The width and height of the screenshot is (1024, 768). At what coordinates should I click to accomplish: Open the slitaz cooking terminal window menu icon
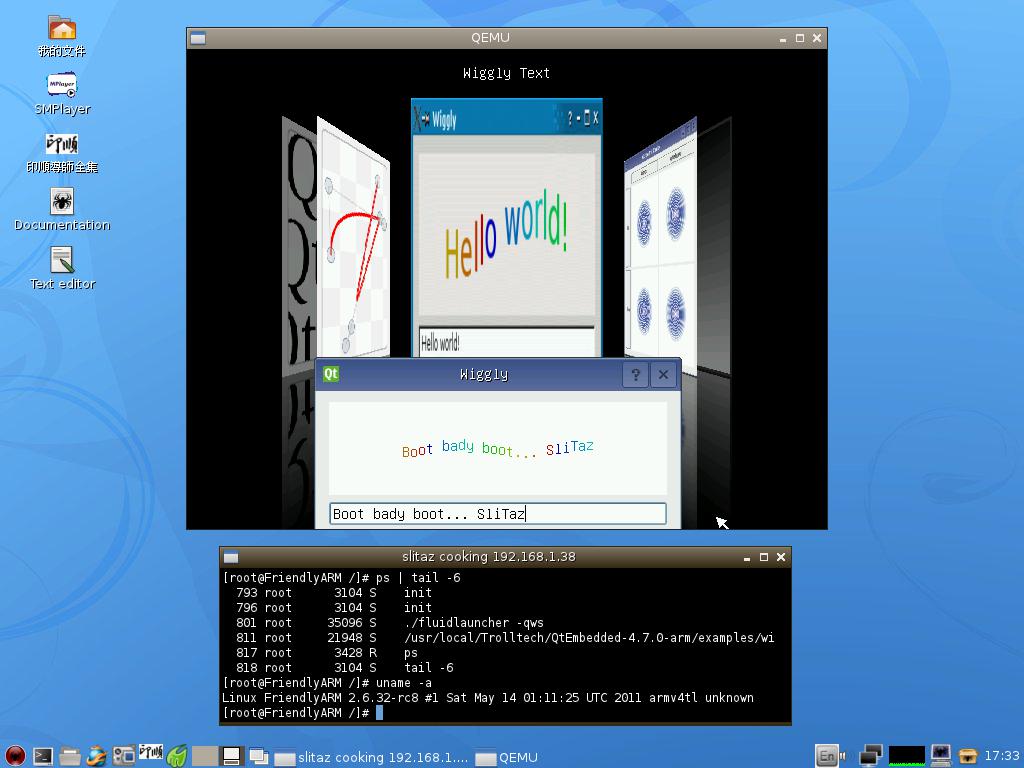[x=231, y=557]
